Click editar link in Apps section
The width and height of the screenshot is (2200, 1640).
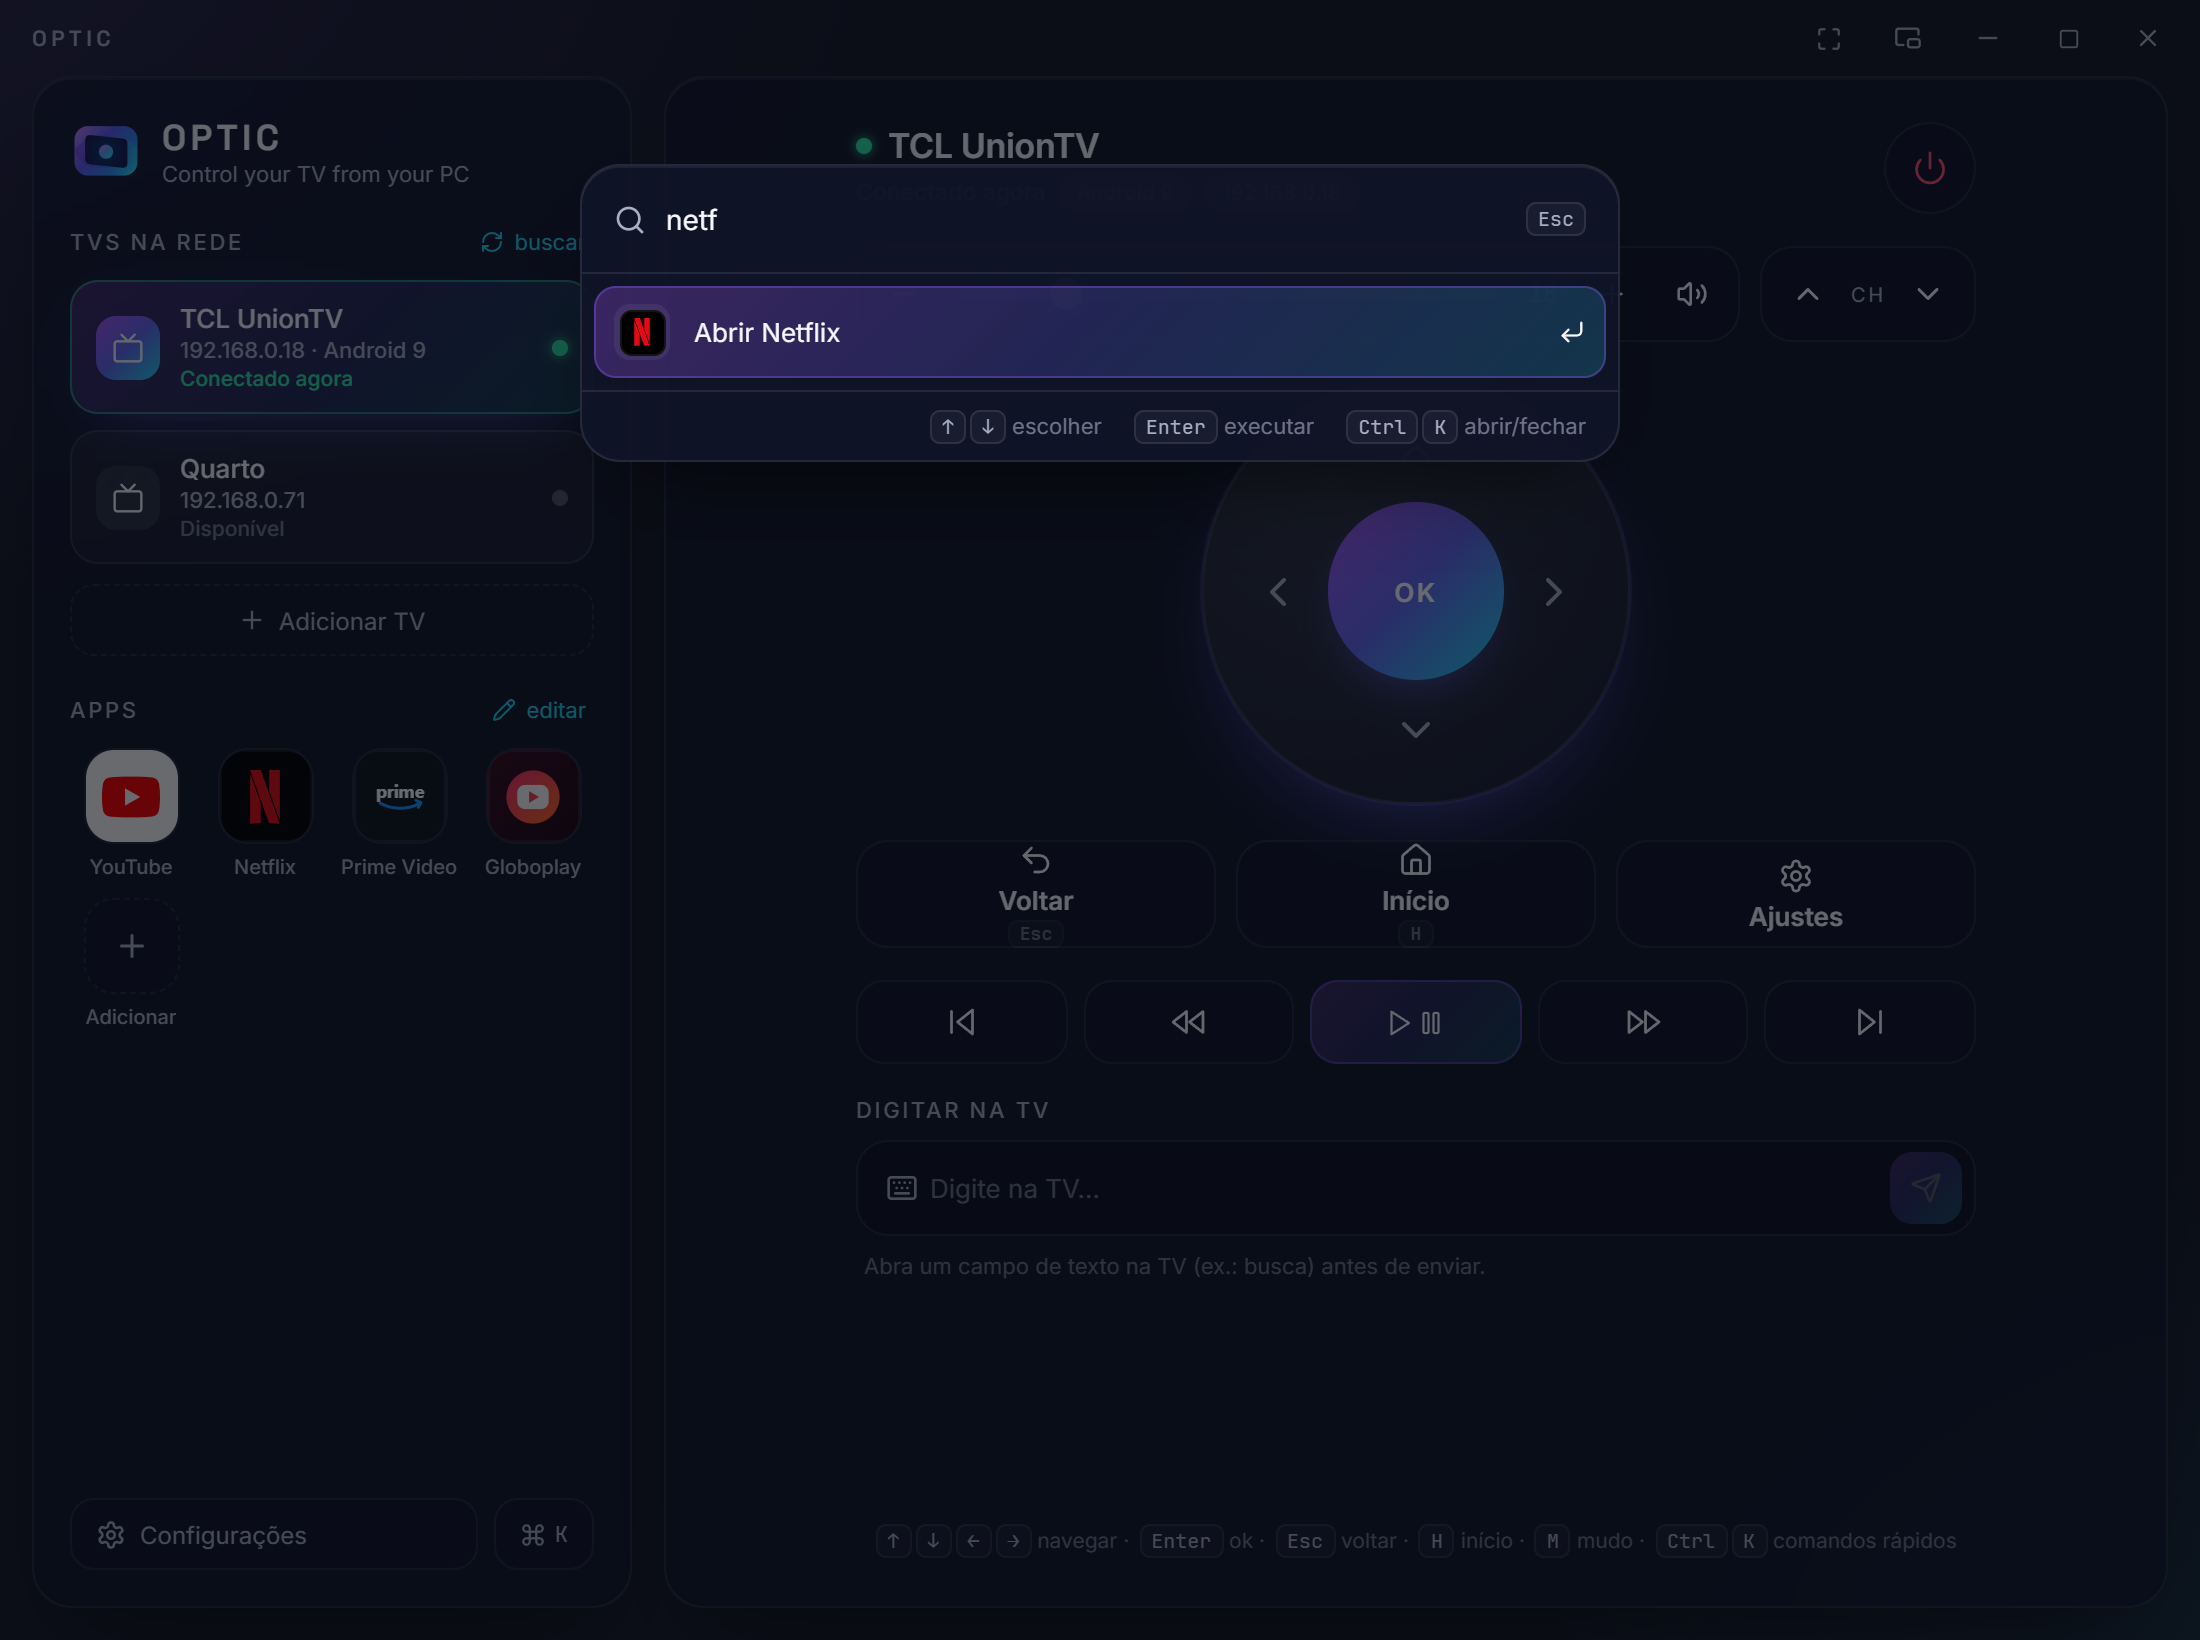pos(539,710)
